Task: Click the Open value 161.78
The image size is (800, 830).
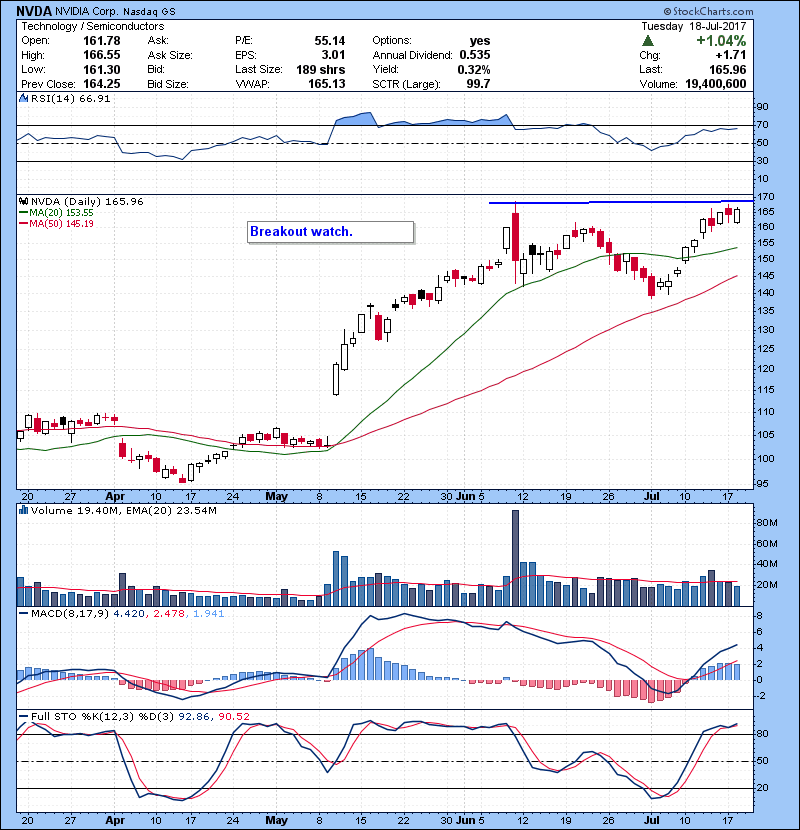Action: point(102,41)
